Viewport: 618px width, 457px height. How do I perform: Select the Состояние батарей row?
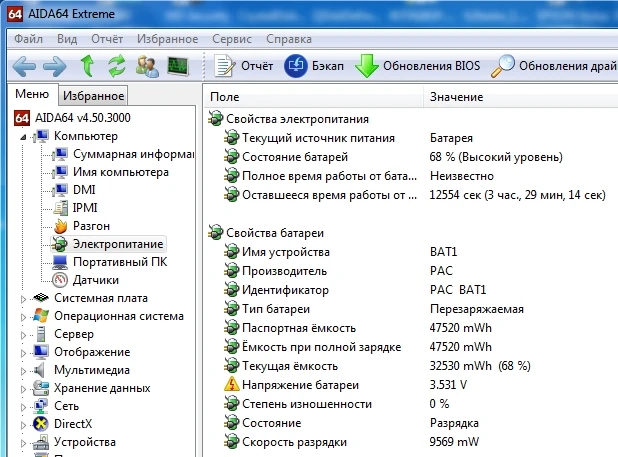tap(410, 157)
